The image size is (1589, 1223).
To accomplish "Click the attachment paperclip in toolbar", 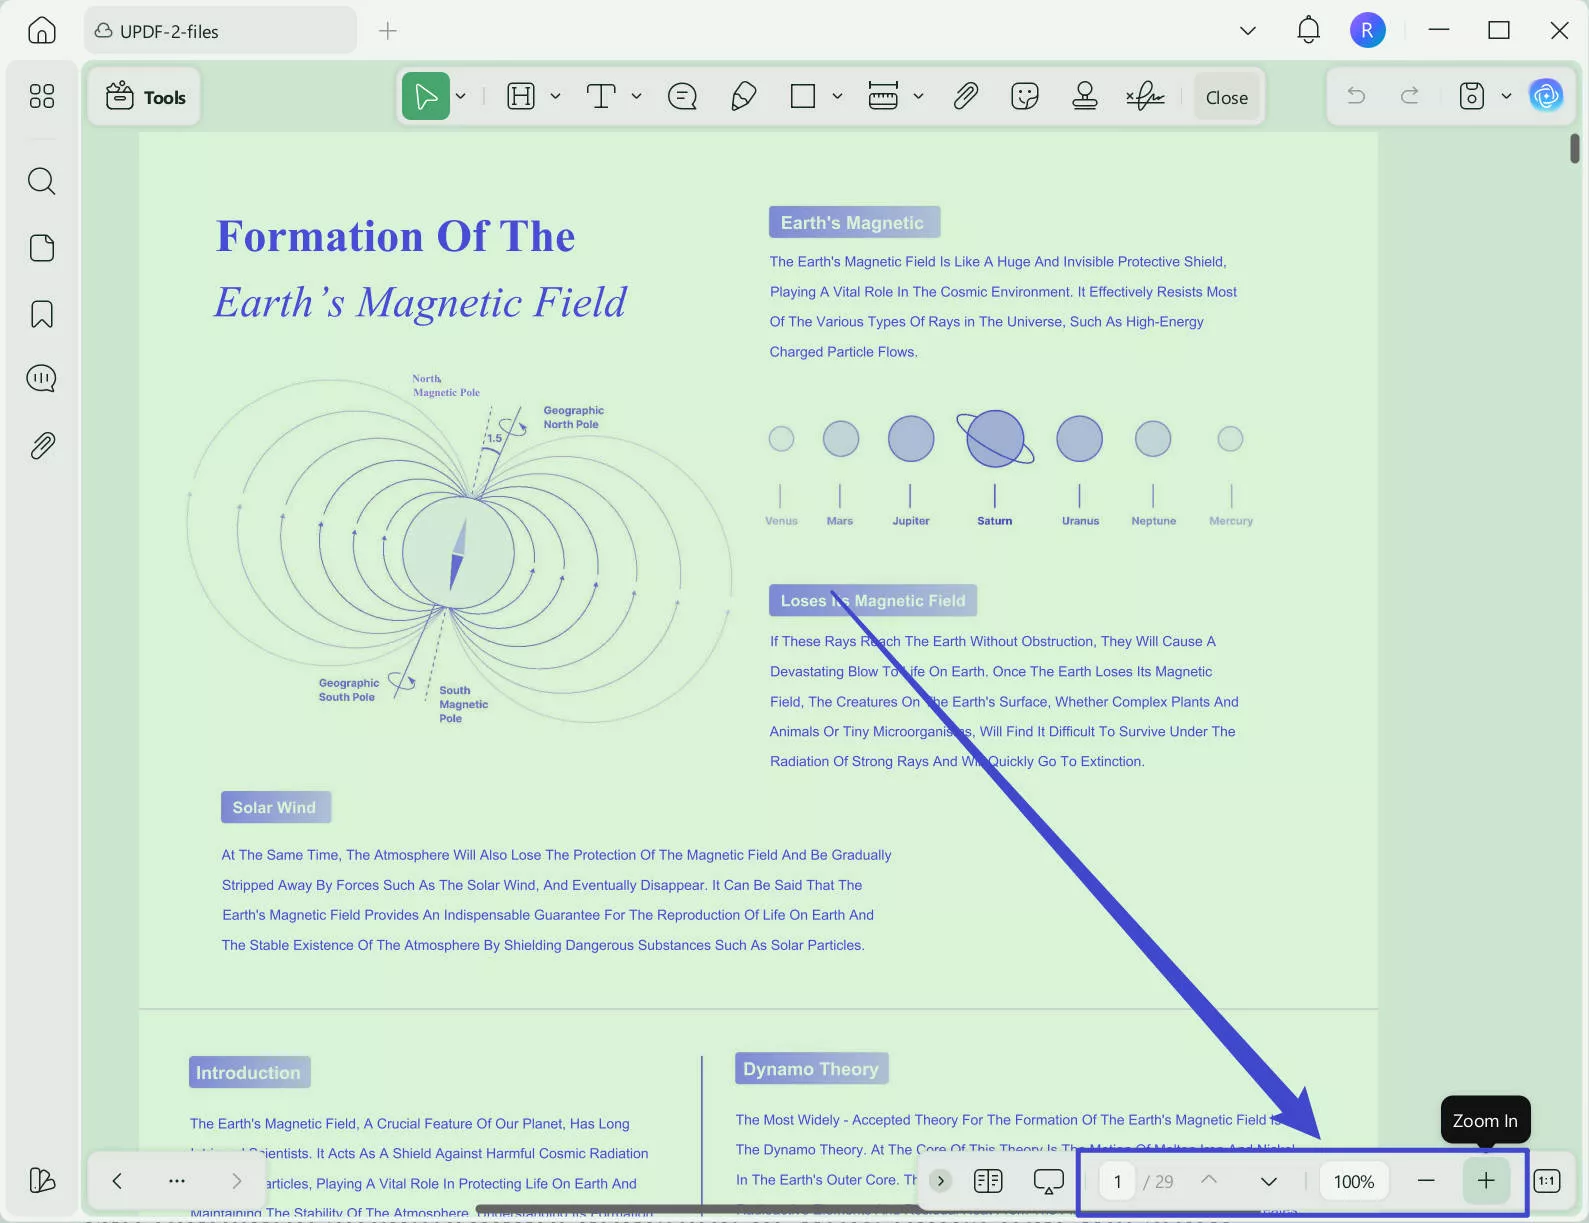I will click(965, 96).
